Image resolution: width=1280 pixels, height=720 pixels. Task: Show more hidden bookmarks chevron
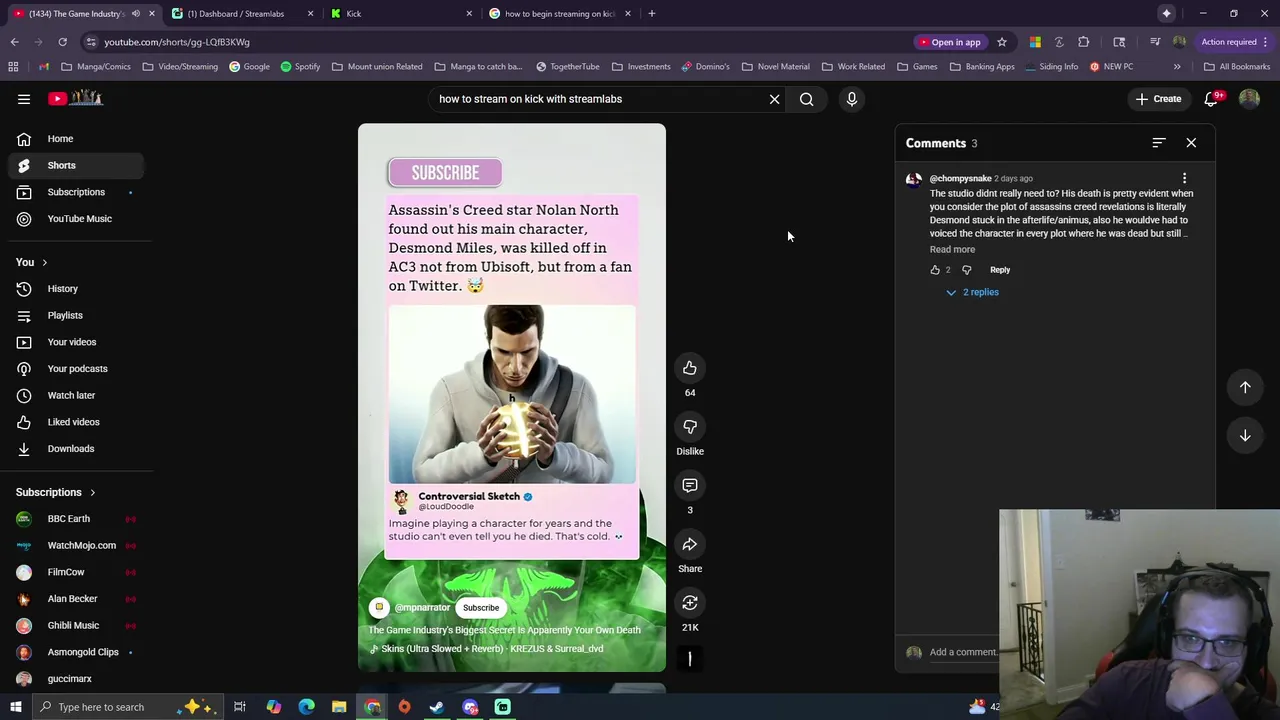(x=1177, y=67)
